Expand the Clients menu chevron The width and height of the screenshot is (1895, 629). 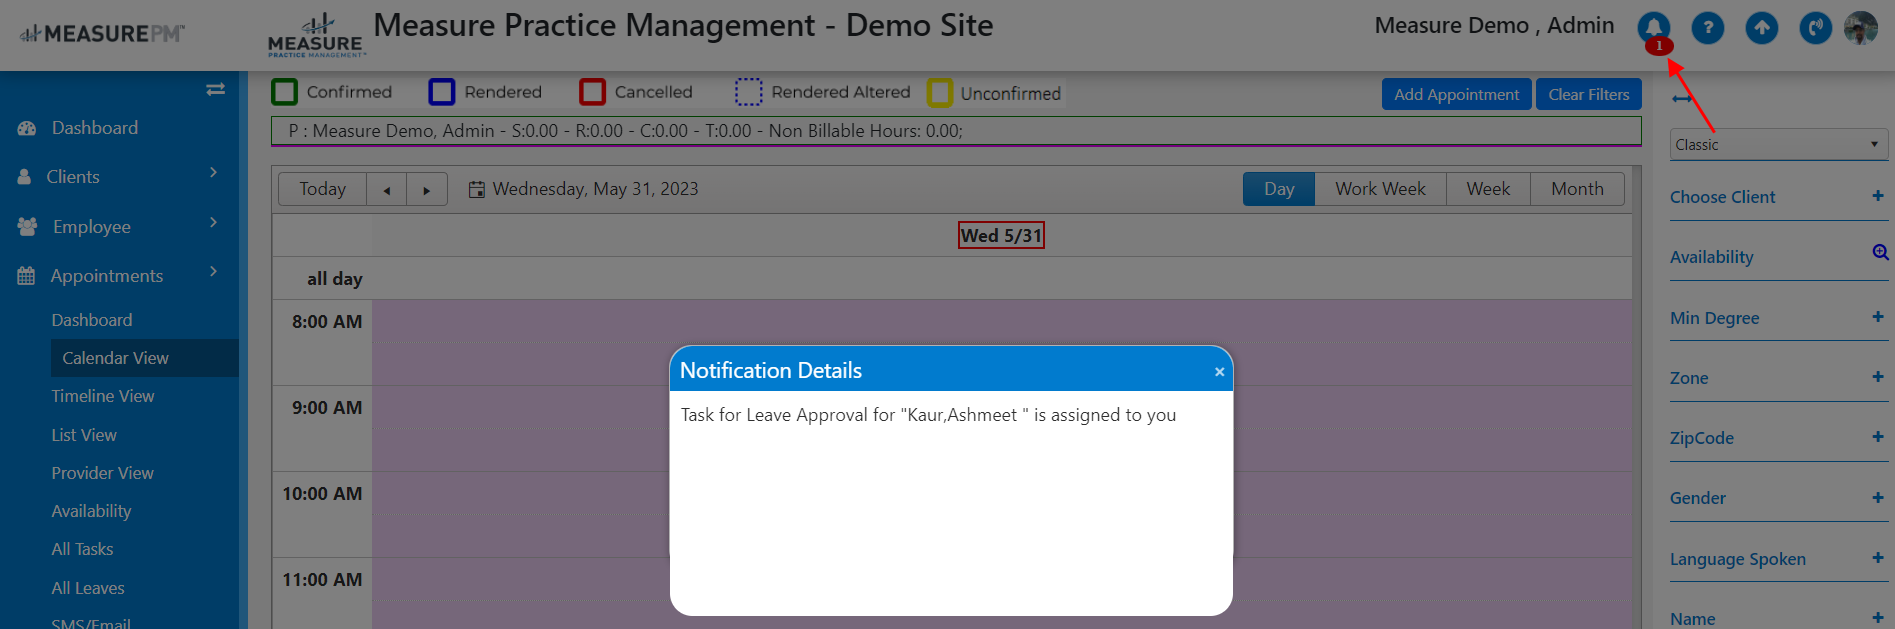[x=213, y=173]
